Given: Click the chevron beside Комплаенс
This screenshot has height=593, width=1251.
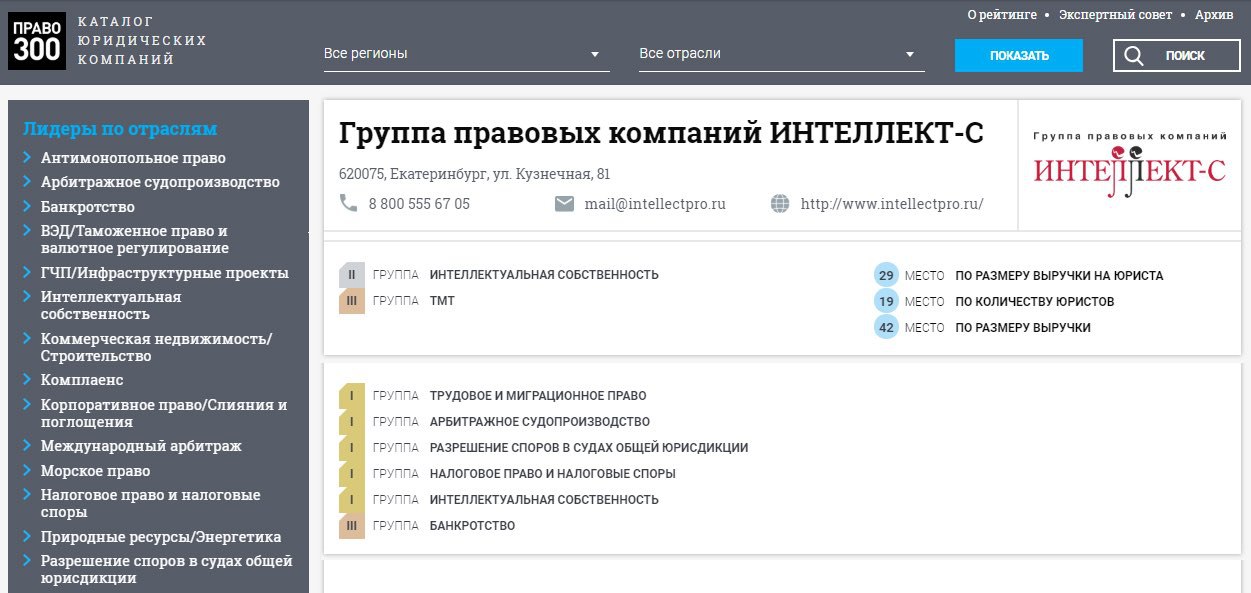Looking at the screenshot, I should pyautogui.click(x=28, y=381).
